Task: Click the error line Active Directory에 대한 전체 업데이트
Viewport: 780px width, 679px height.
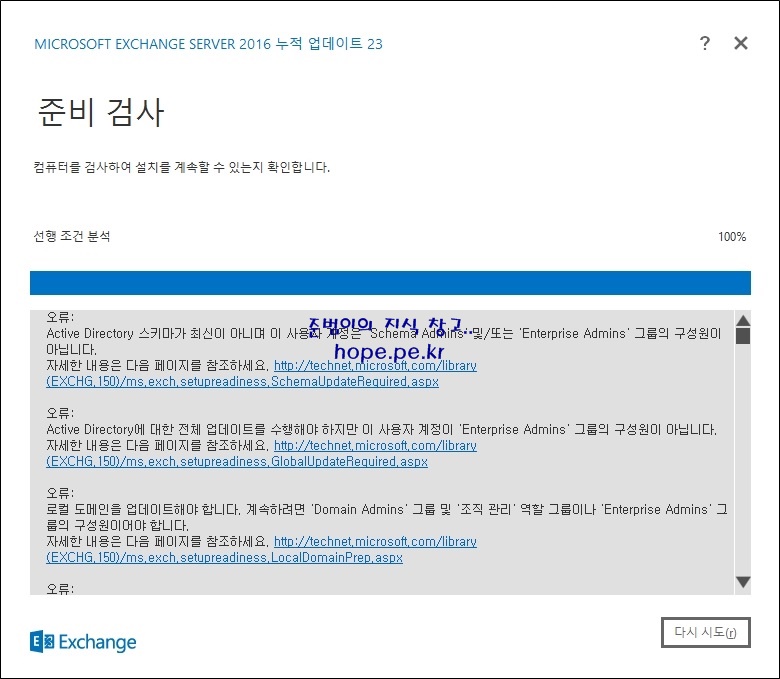Action: pos(382,429)
